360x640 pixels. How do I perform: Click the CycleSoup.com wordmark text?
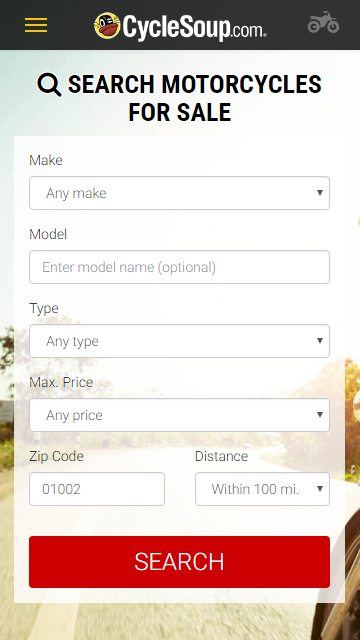(194, 27)
